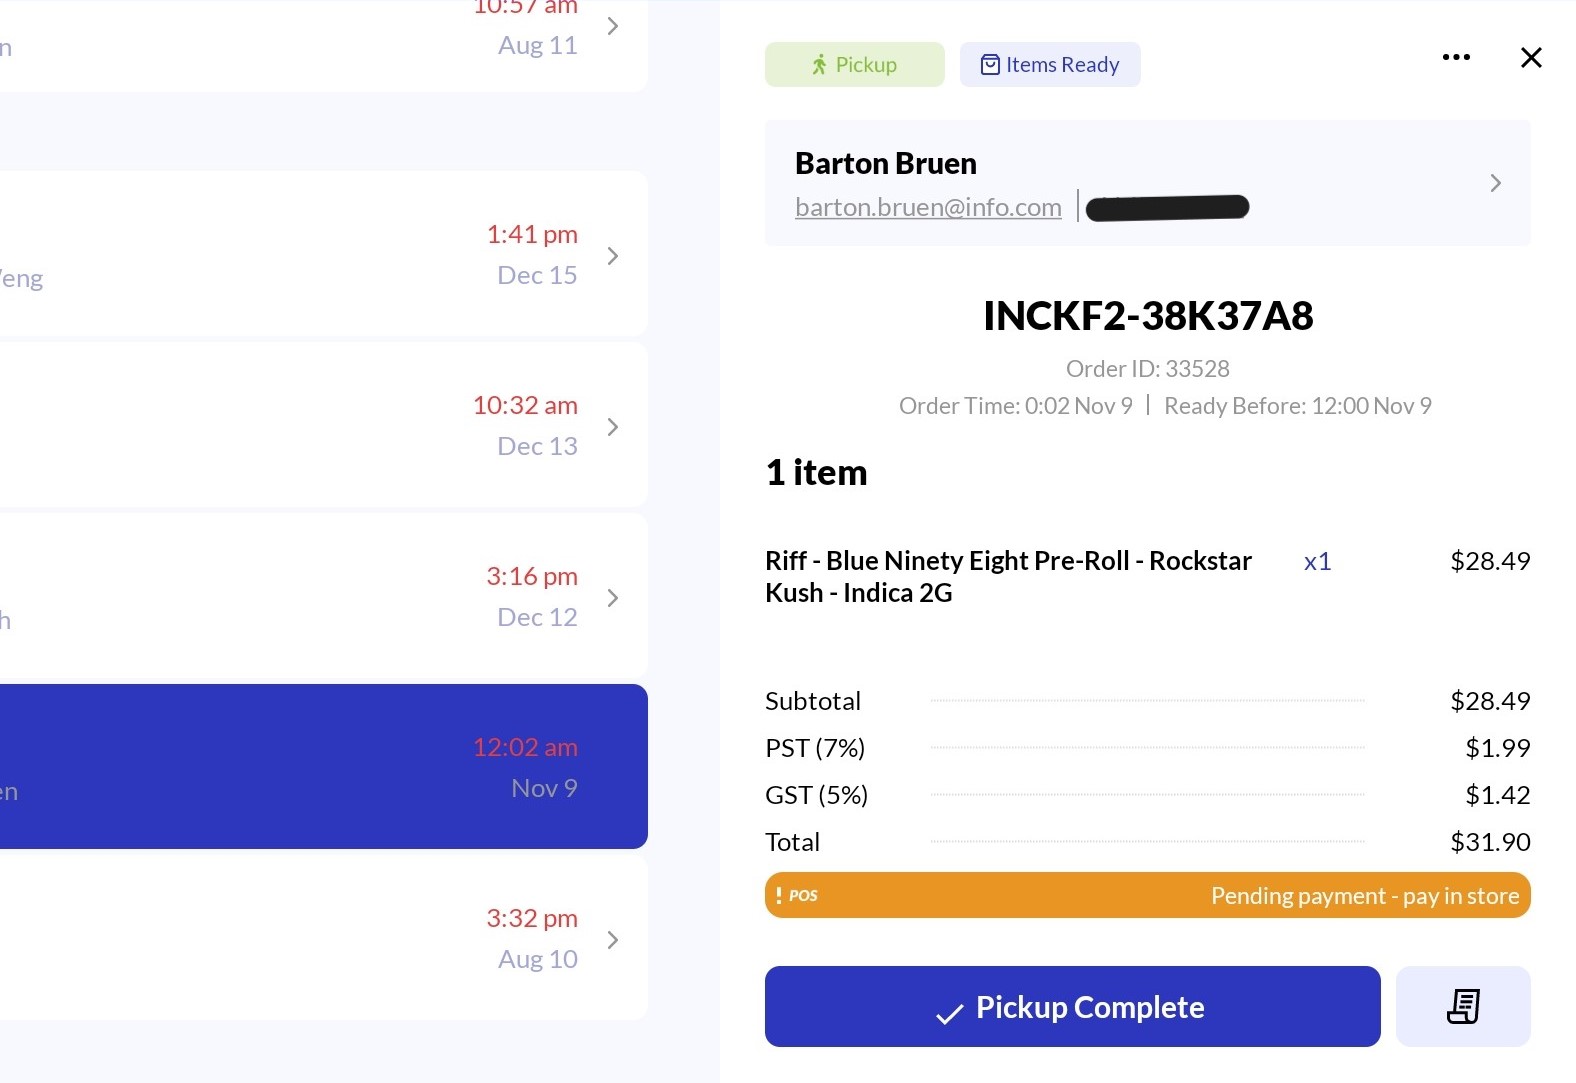Viewport: 1576px width, 1083px height.
Task: Click the Pending payment orange banner
Action: (x=1147, y=895)
